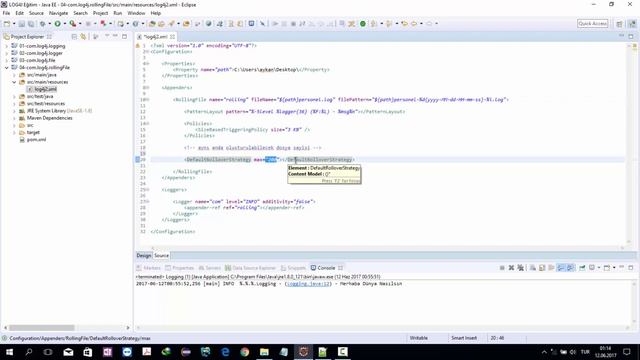Image resolution: width=640 pixels, height=360 pixels.
Task: Open Project Explorer View Menu triangle
Action: click(x=107, y=36)
